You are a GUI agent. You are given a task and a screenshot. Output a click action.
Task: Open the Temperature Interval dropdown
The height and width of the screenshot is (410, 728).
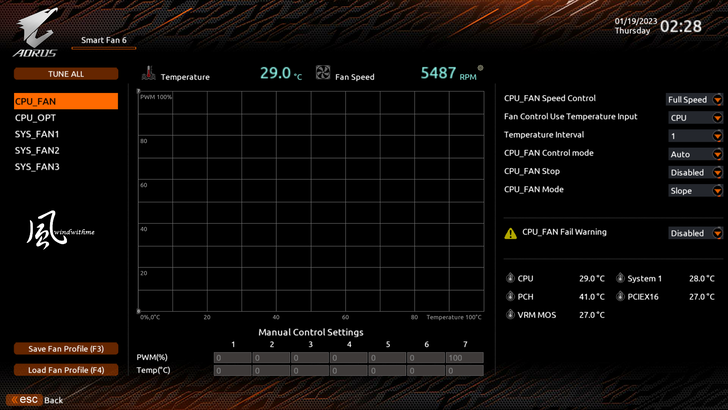point(696,136)
